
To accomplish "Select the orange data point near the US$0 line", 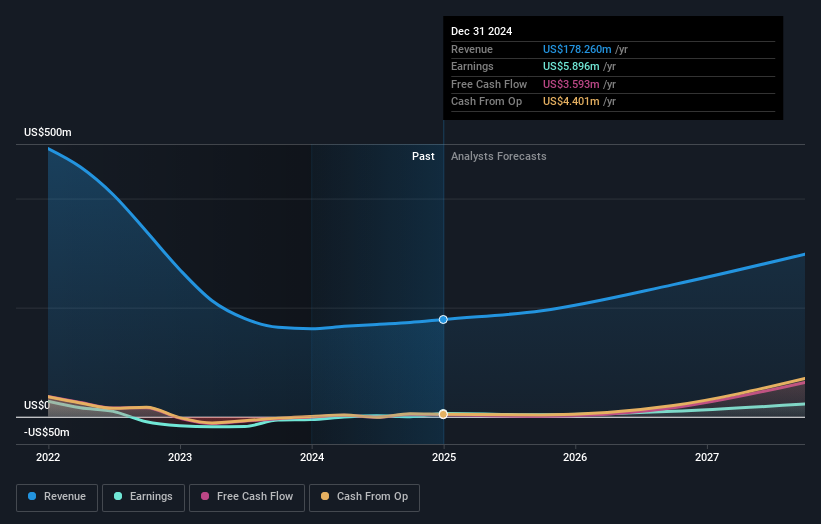I will 443,414.
